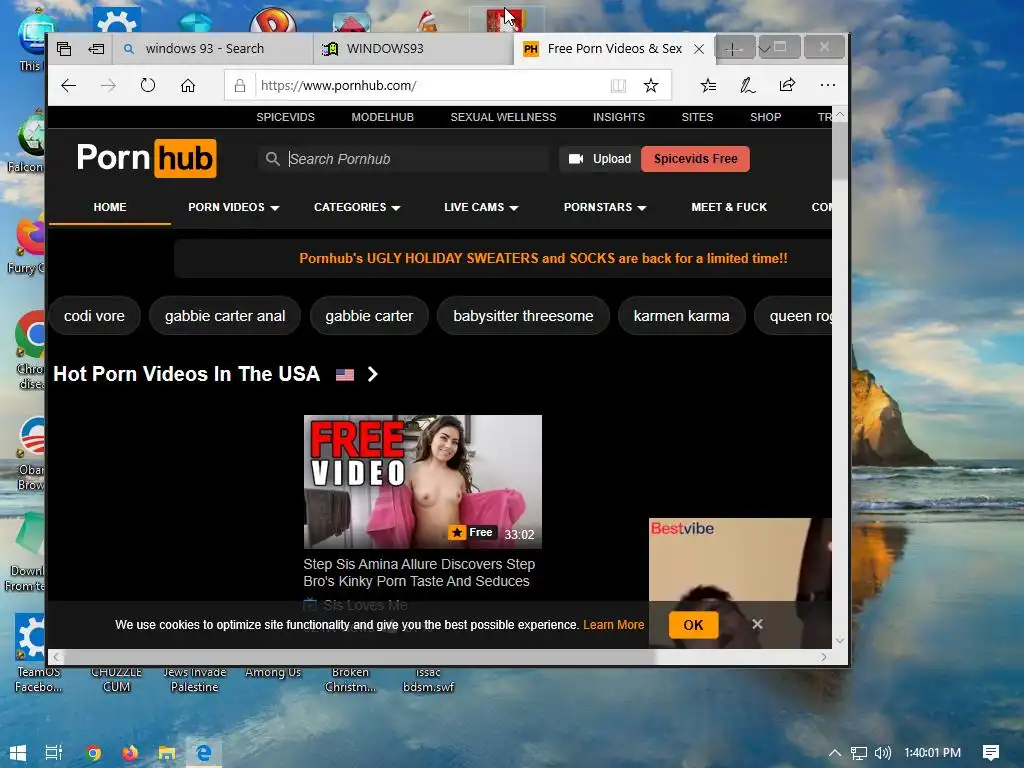This screenshot has height=768, width=1024.
Task: Select the HOME navigation item
Action: pos(110,207)
